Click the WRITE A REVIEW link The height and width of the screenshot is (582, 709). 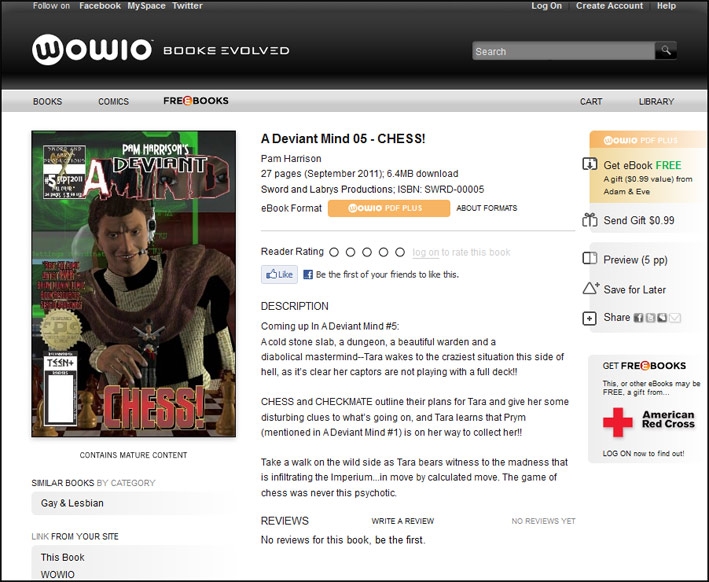point(402,521)
